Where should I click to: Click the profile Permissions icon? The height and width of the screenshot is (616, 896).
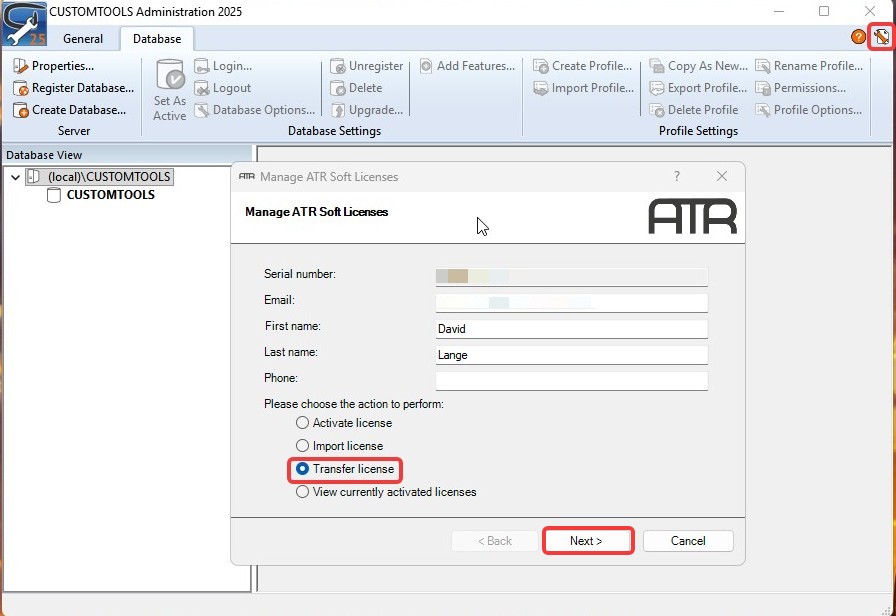tap(762, 88)
